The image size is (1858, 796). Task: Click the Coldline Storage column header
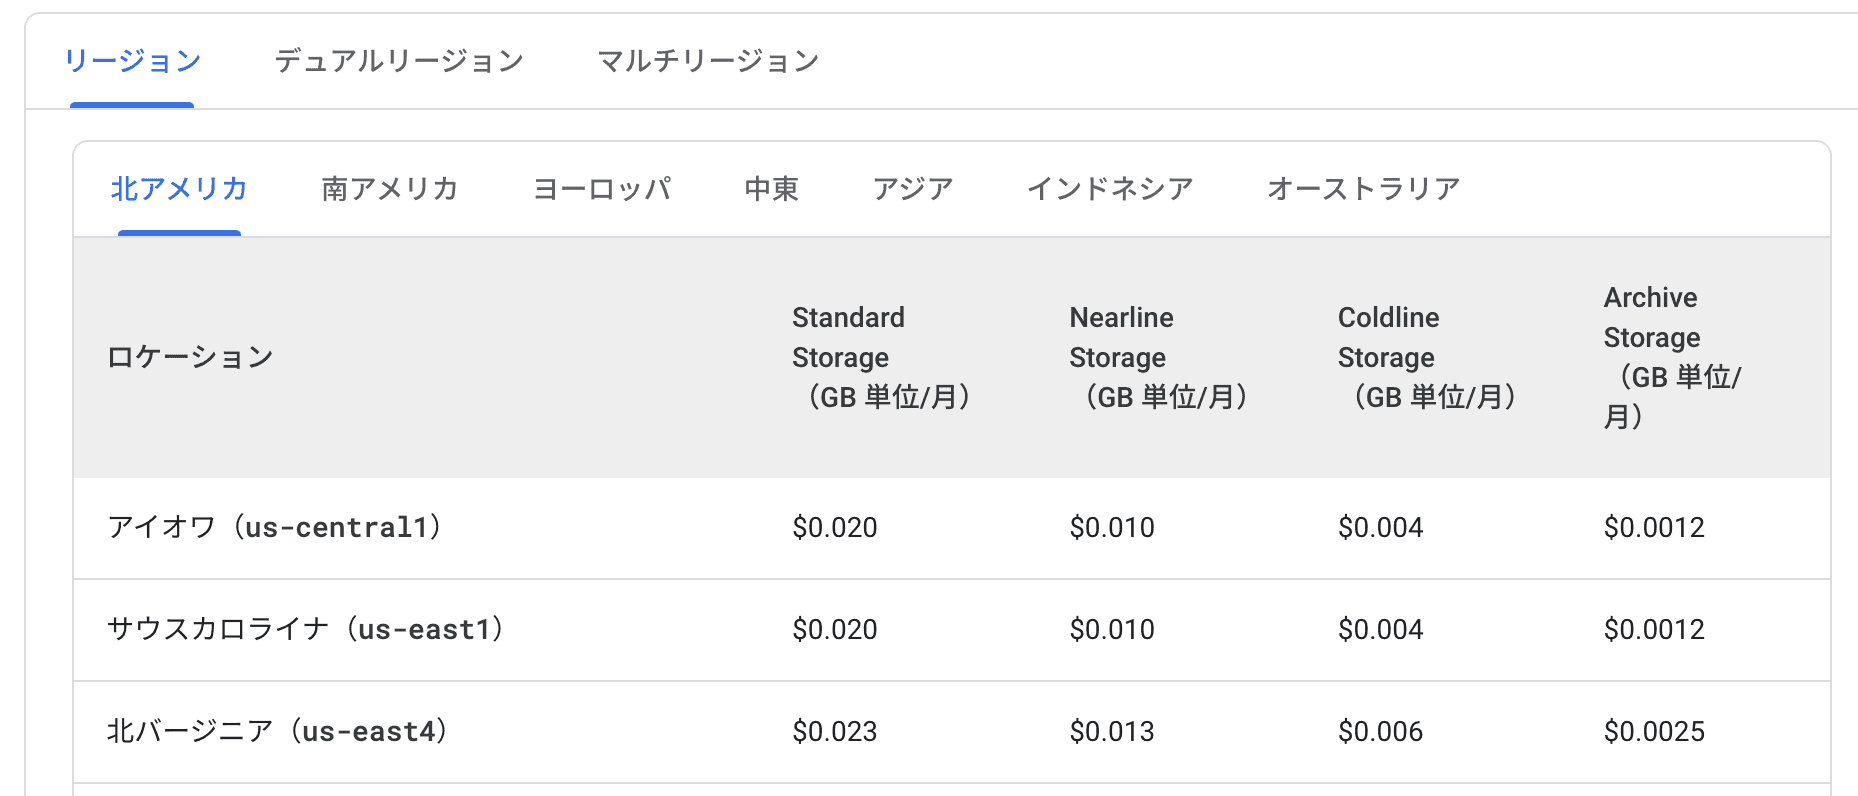[1428, 357]
